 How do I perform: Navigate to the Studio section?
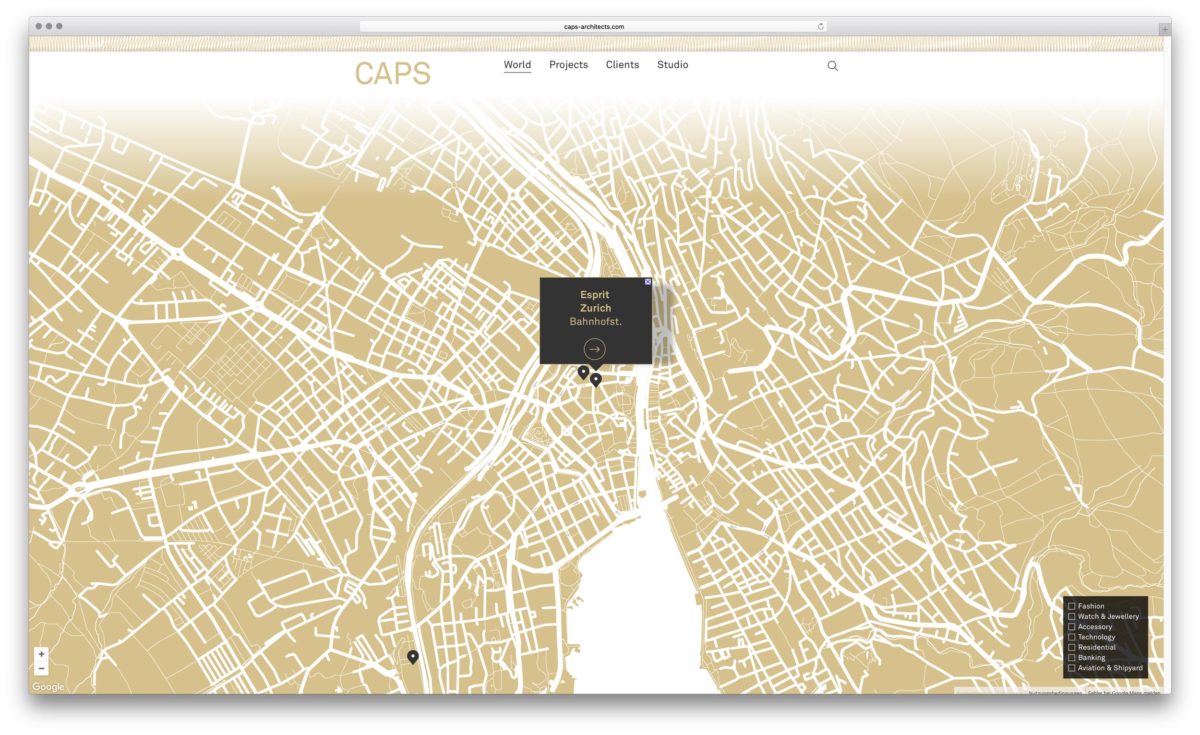pyautogui.click(x=672, y=65)
